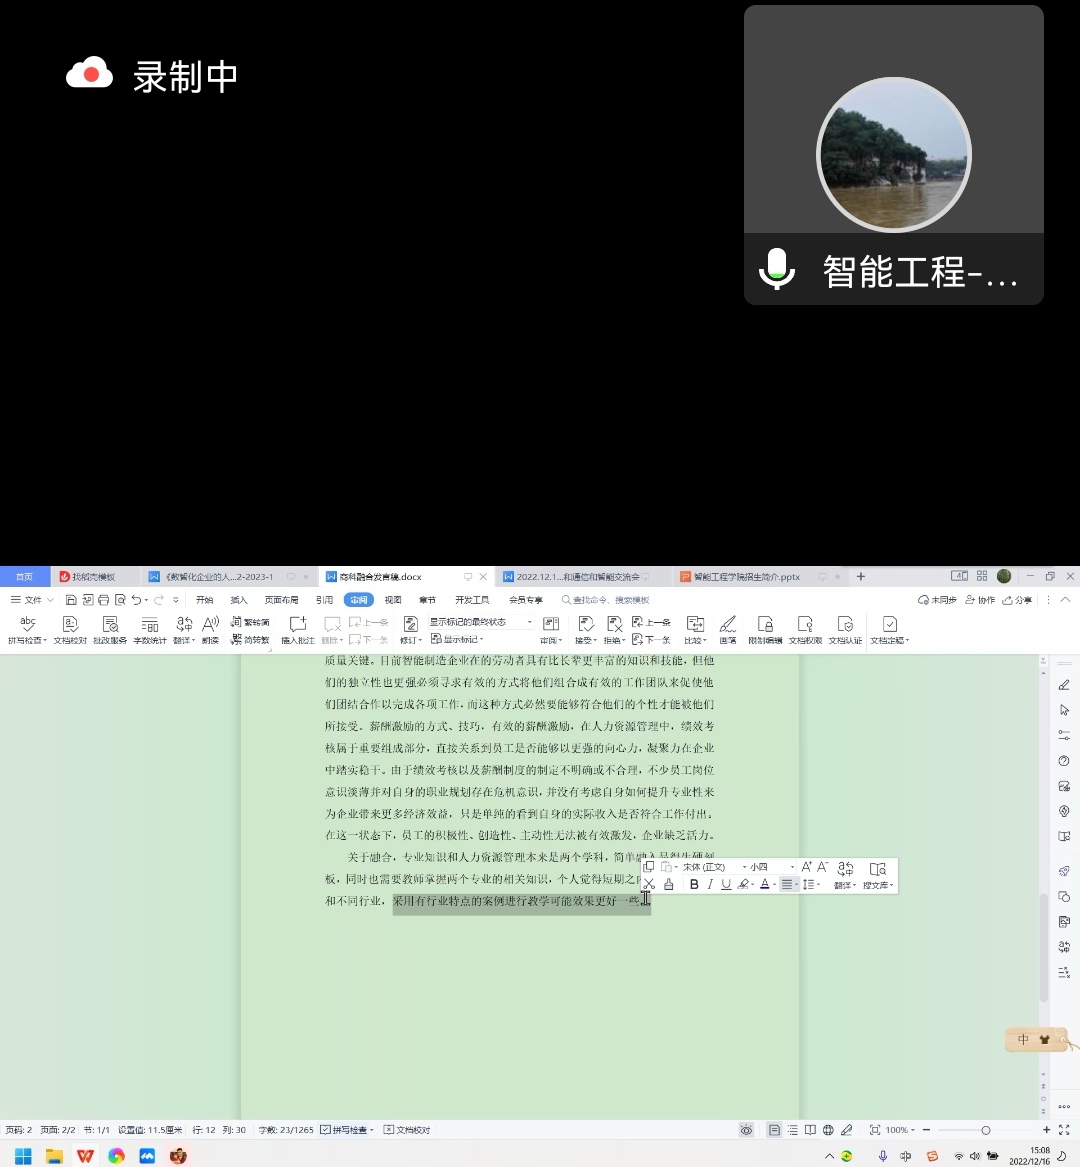Image resolution: width=1080 pixels, height=1167 pixels.
Task: Click the format painter in floating toolbar
Action: click(x=669, y=884)
